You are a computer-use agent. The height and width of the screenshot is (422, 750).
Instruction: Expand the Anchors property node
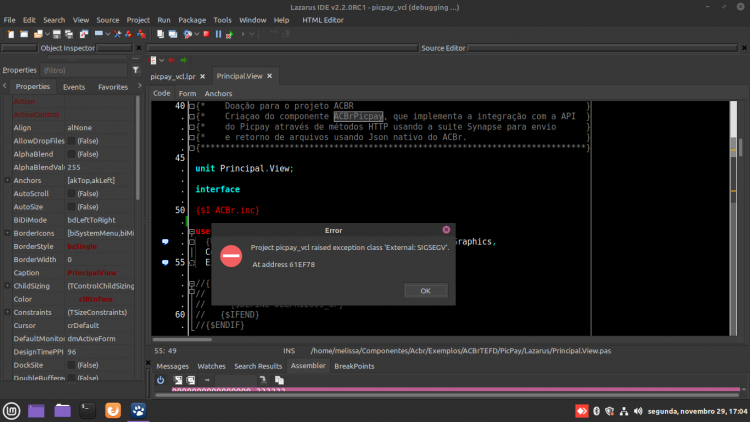pyautogui.click(x=7, y=180)
